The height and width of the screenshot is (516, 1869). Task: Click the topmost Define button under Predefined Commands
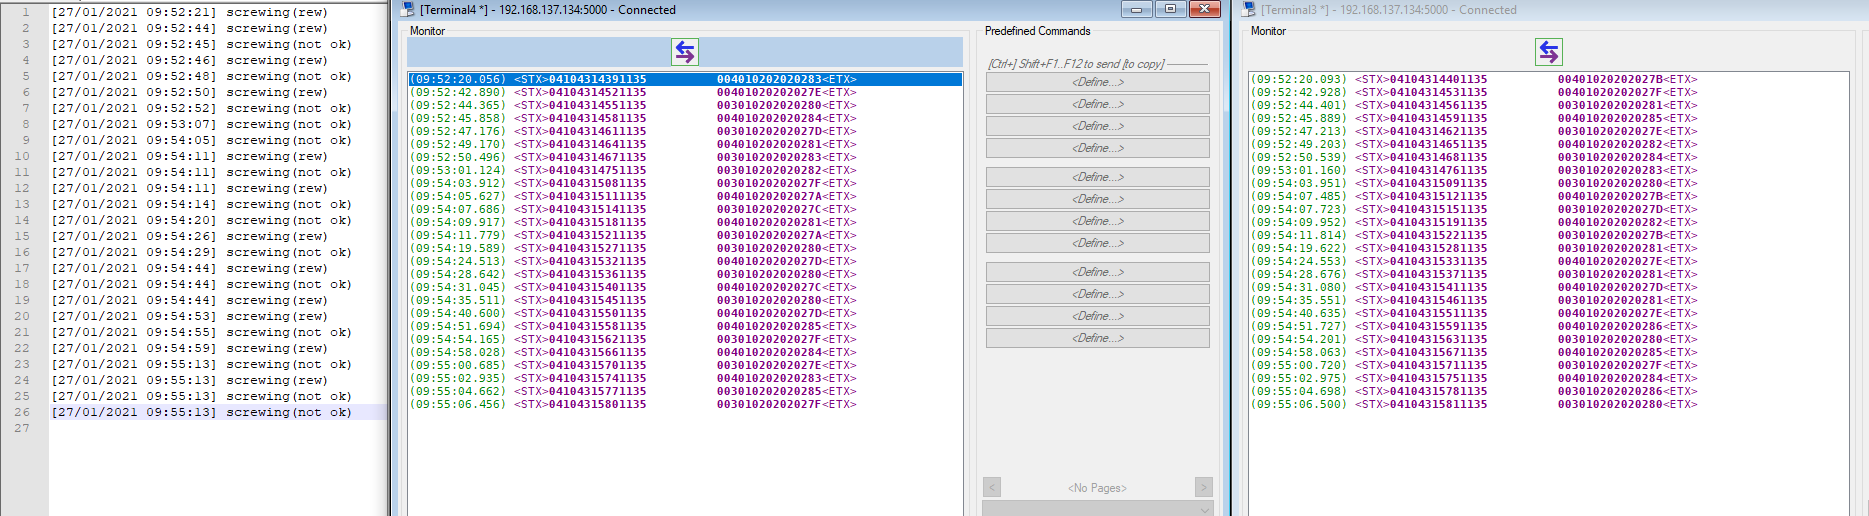point(1098,82)
